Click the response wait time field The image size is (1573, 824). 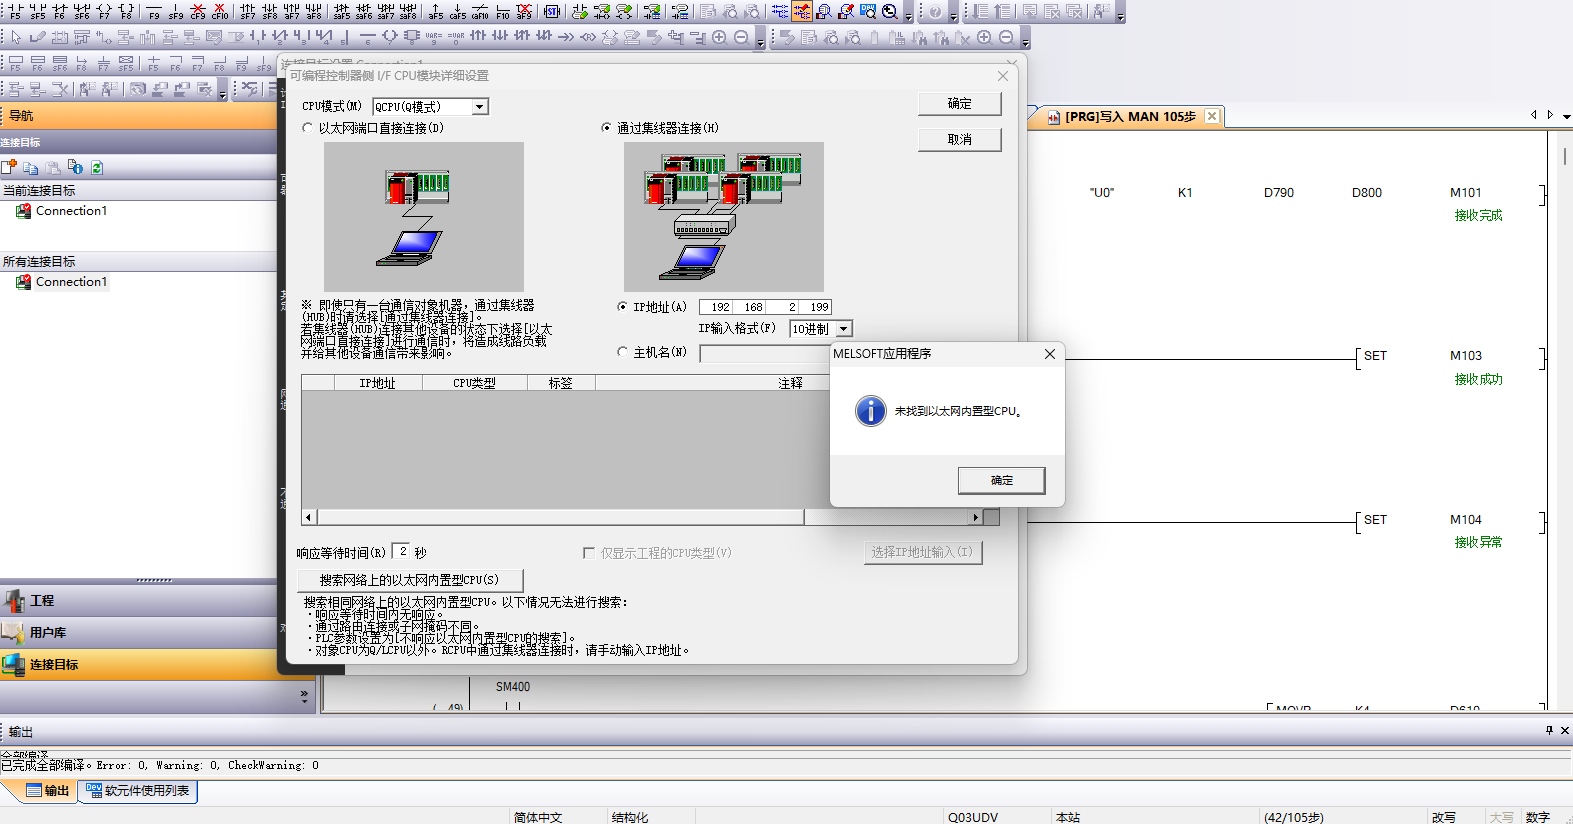point(401,551)
